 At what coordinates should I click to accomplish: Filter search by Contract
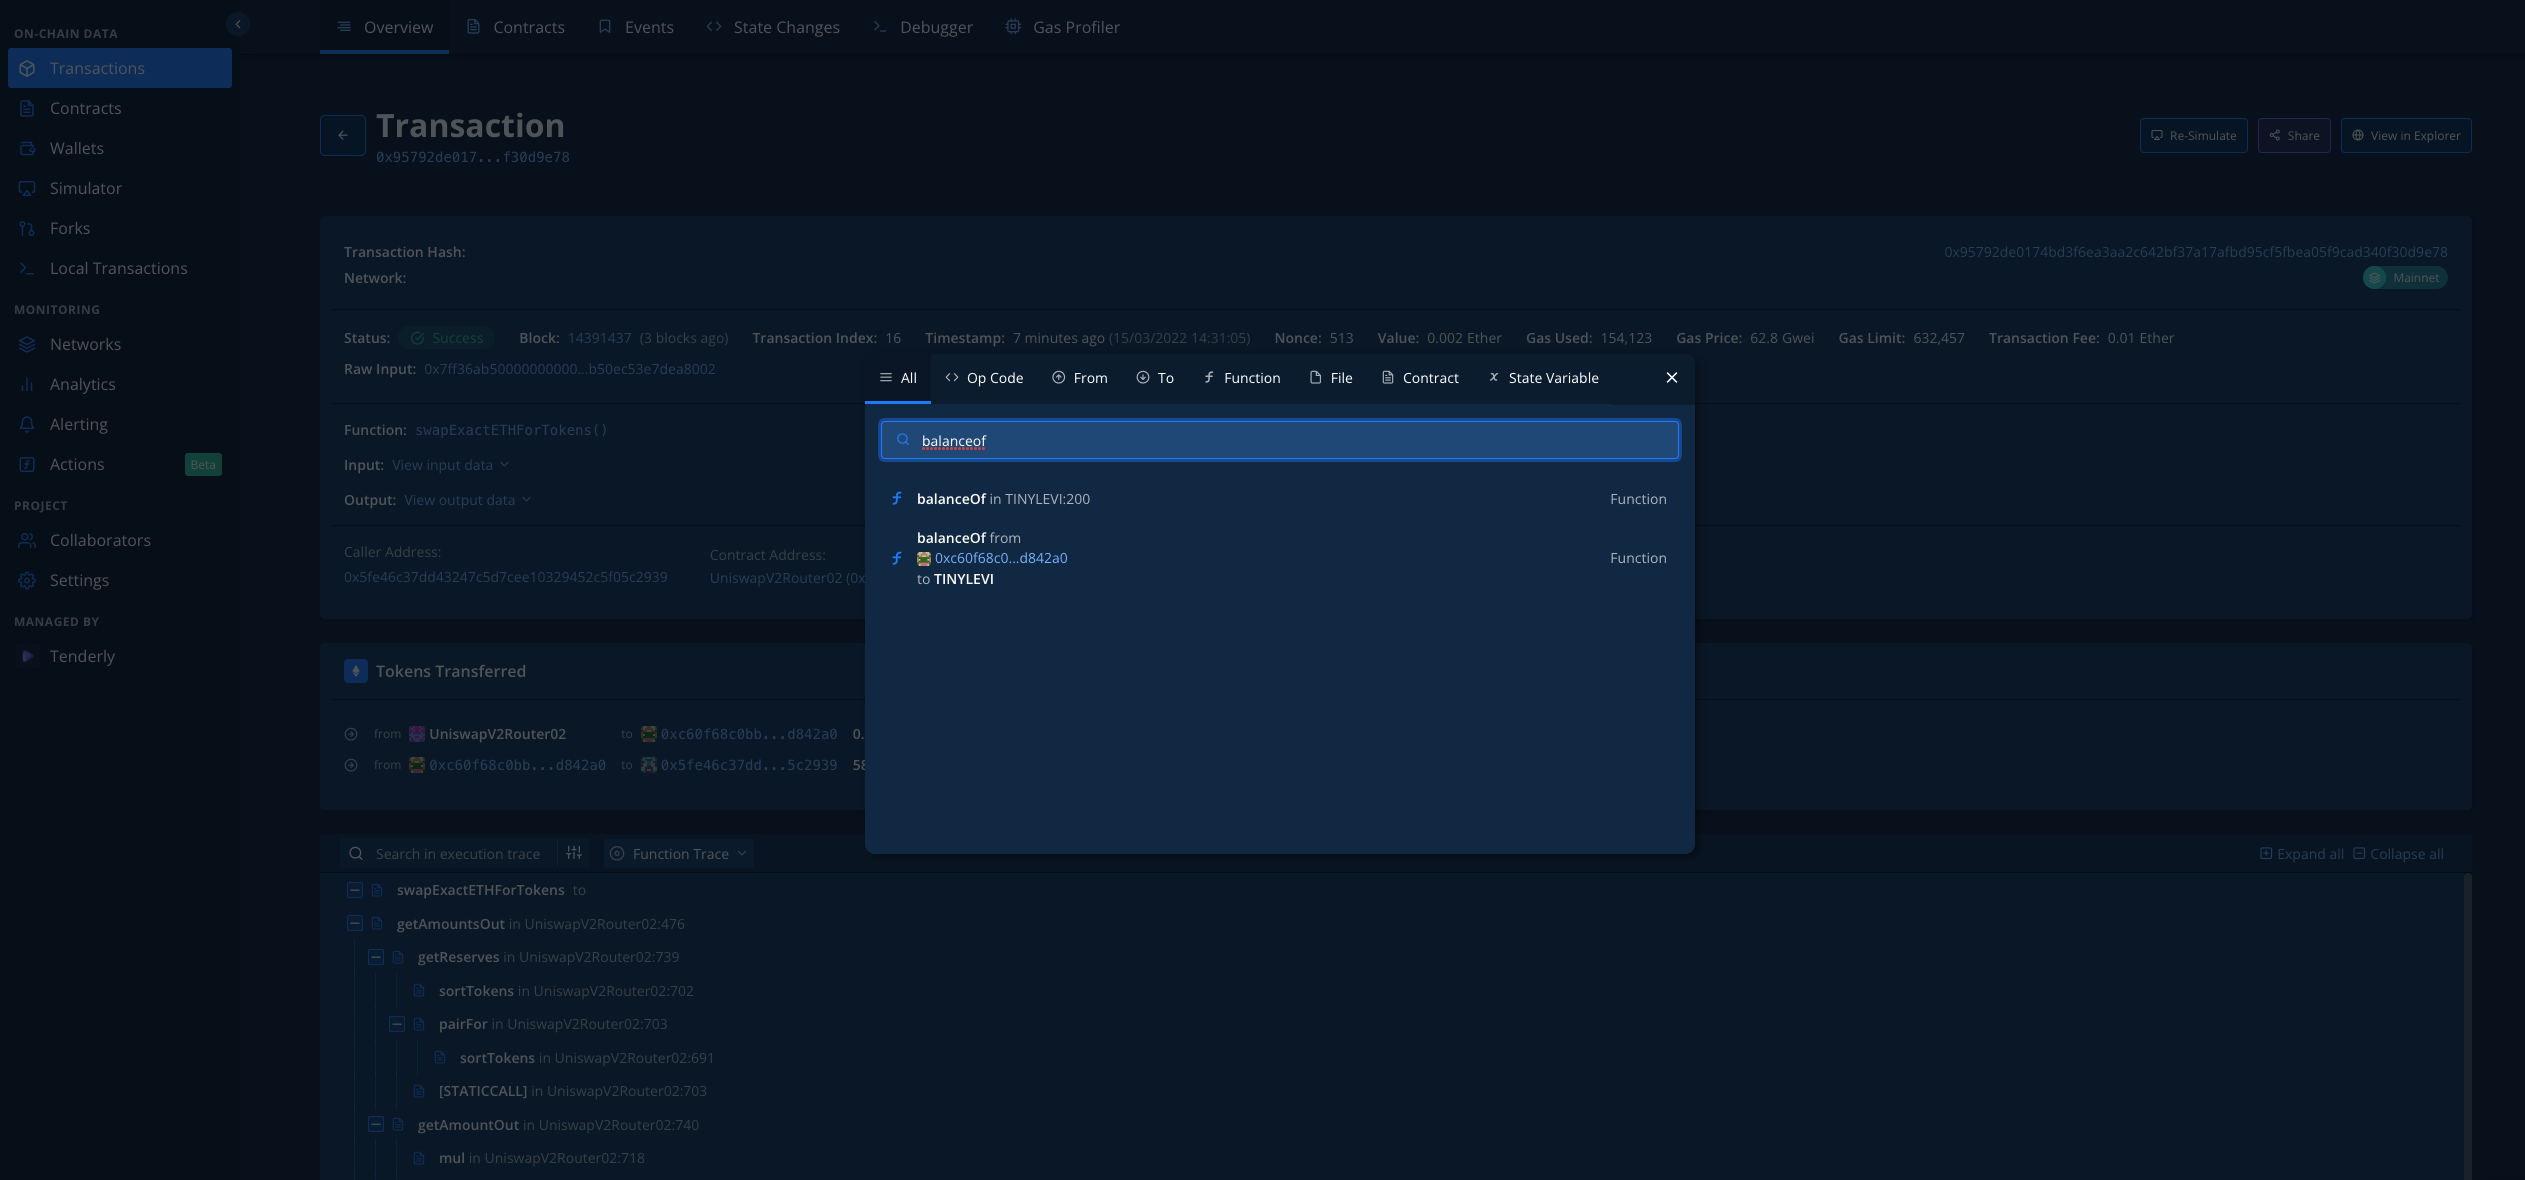(1420, 378)
